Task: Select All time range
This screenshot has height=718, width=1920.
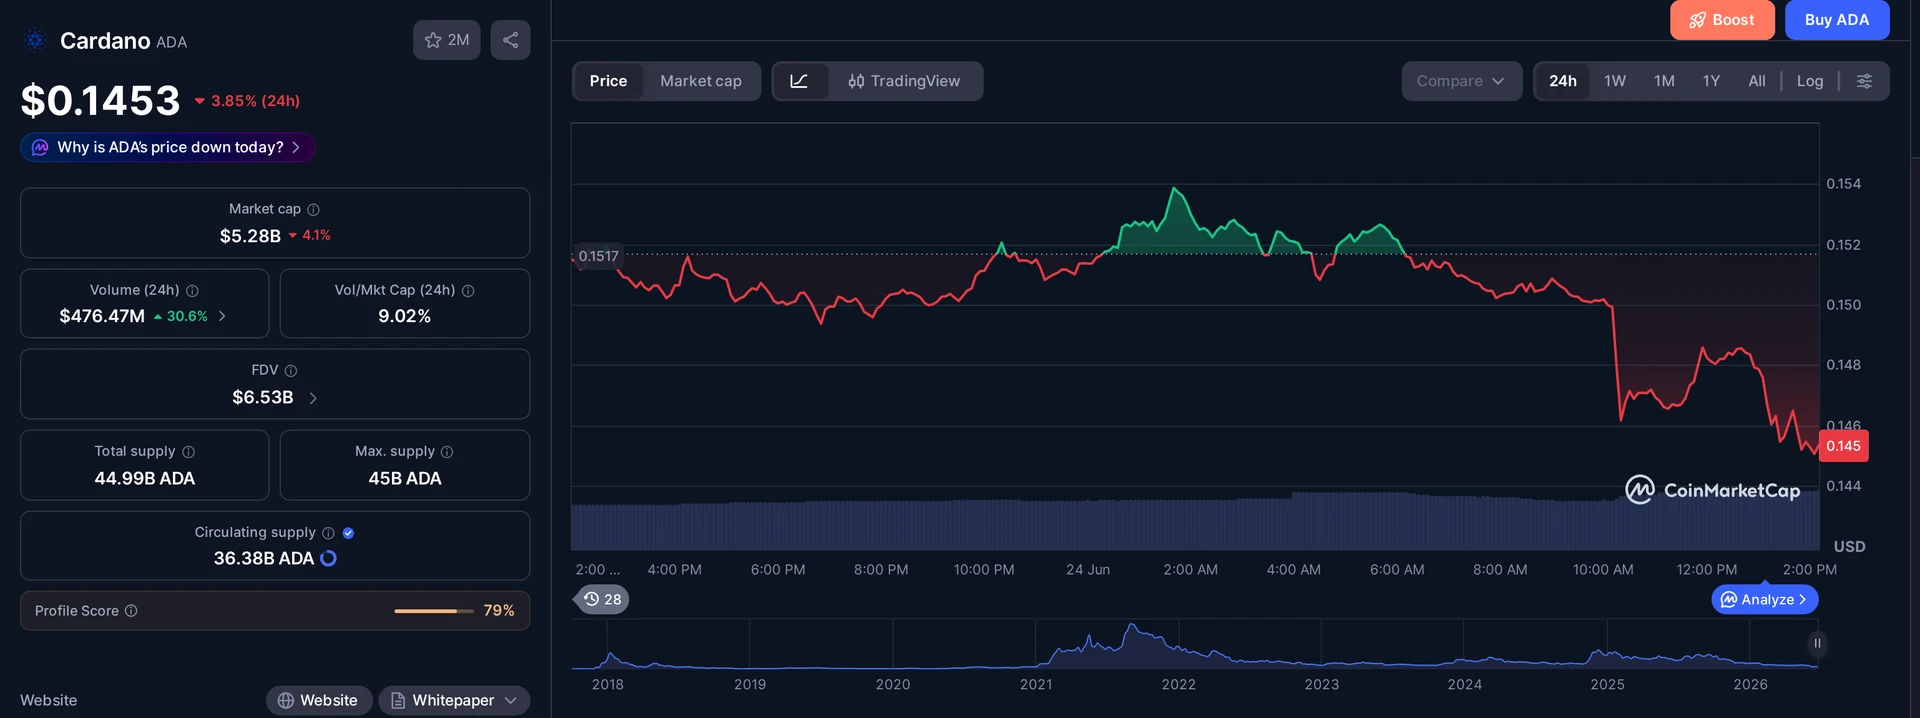Action: point(1757,81)
